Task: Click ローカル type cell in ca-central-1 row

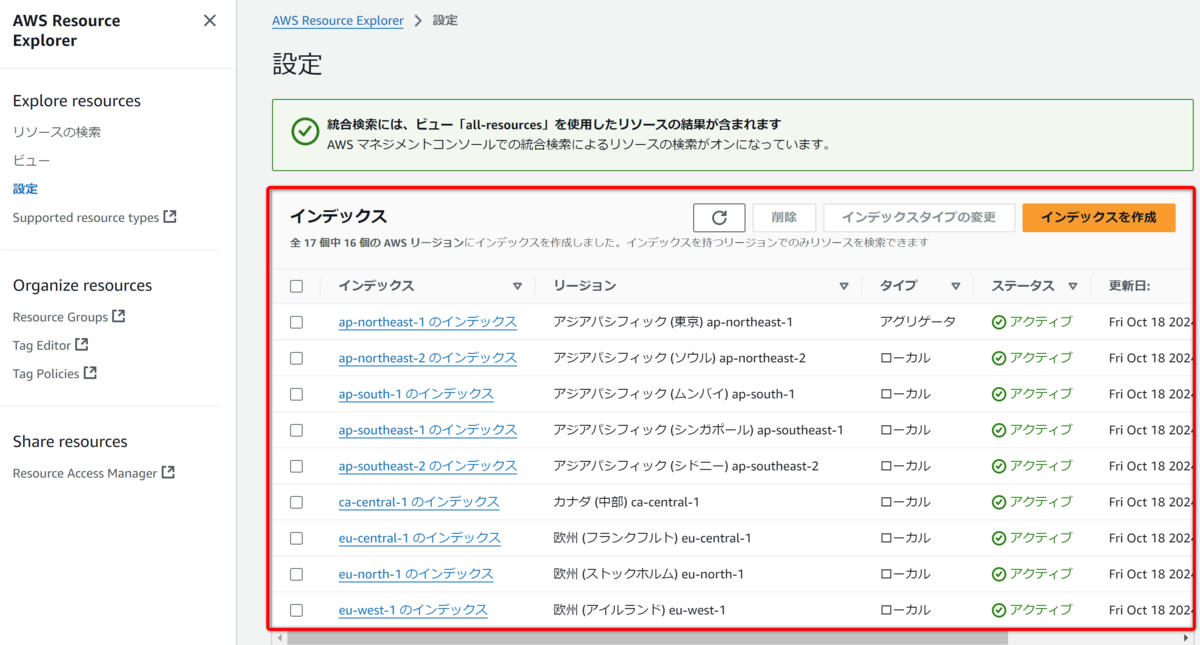Action: [905, 502]
